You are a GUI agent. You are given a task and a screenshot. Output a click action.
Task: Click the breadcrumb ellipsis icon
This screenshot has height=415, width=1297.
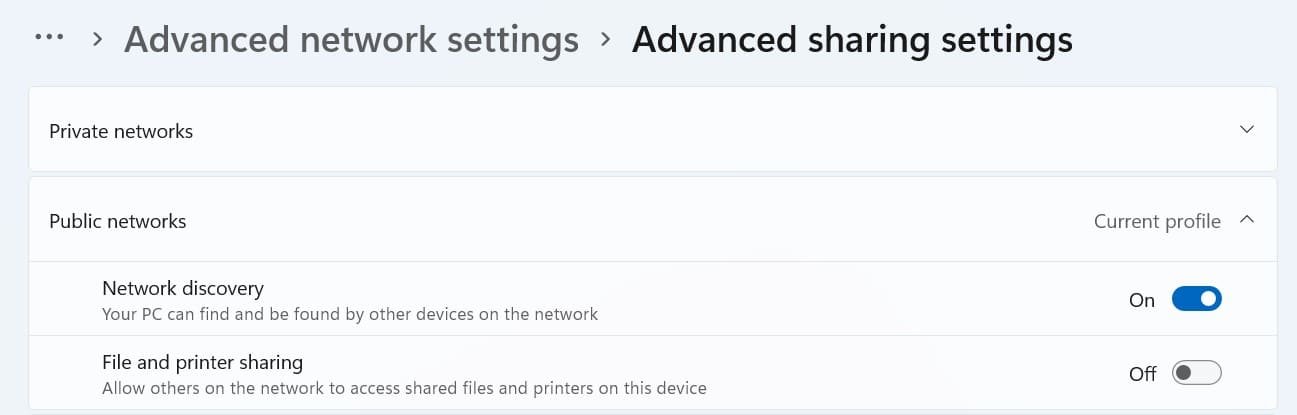click(49, 38)
